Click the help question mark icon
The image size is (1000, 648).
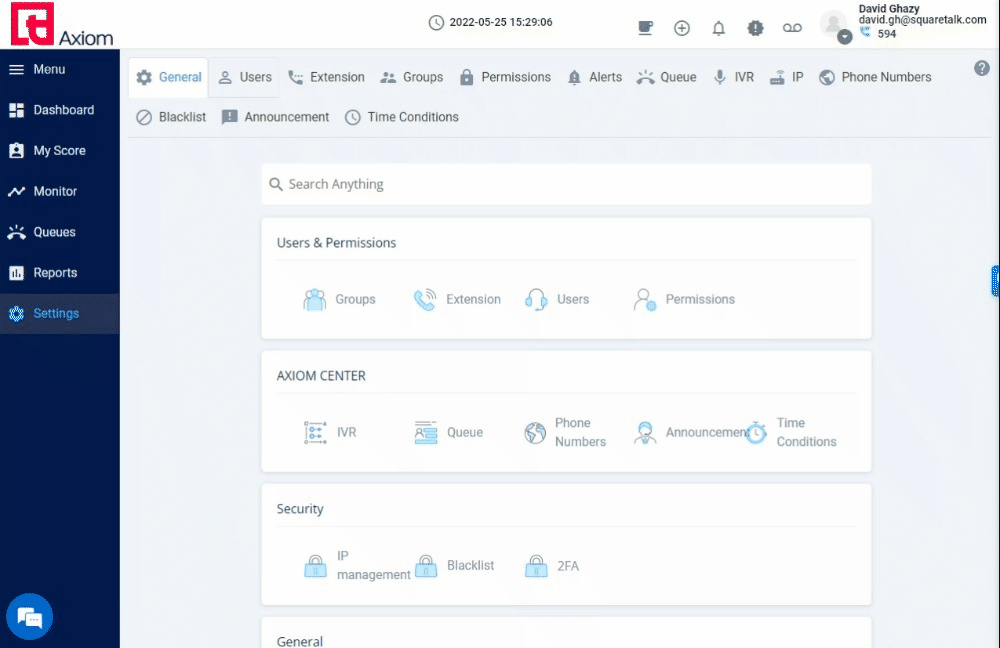(x=982, y=68)
